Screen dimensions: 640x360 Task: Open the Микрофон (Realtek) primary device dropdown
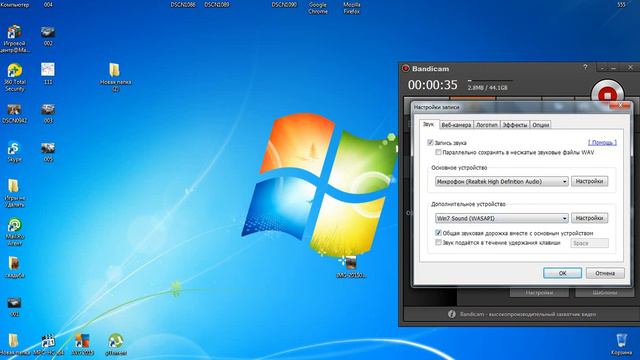click(502, 181)
